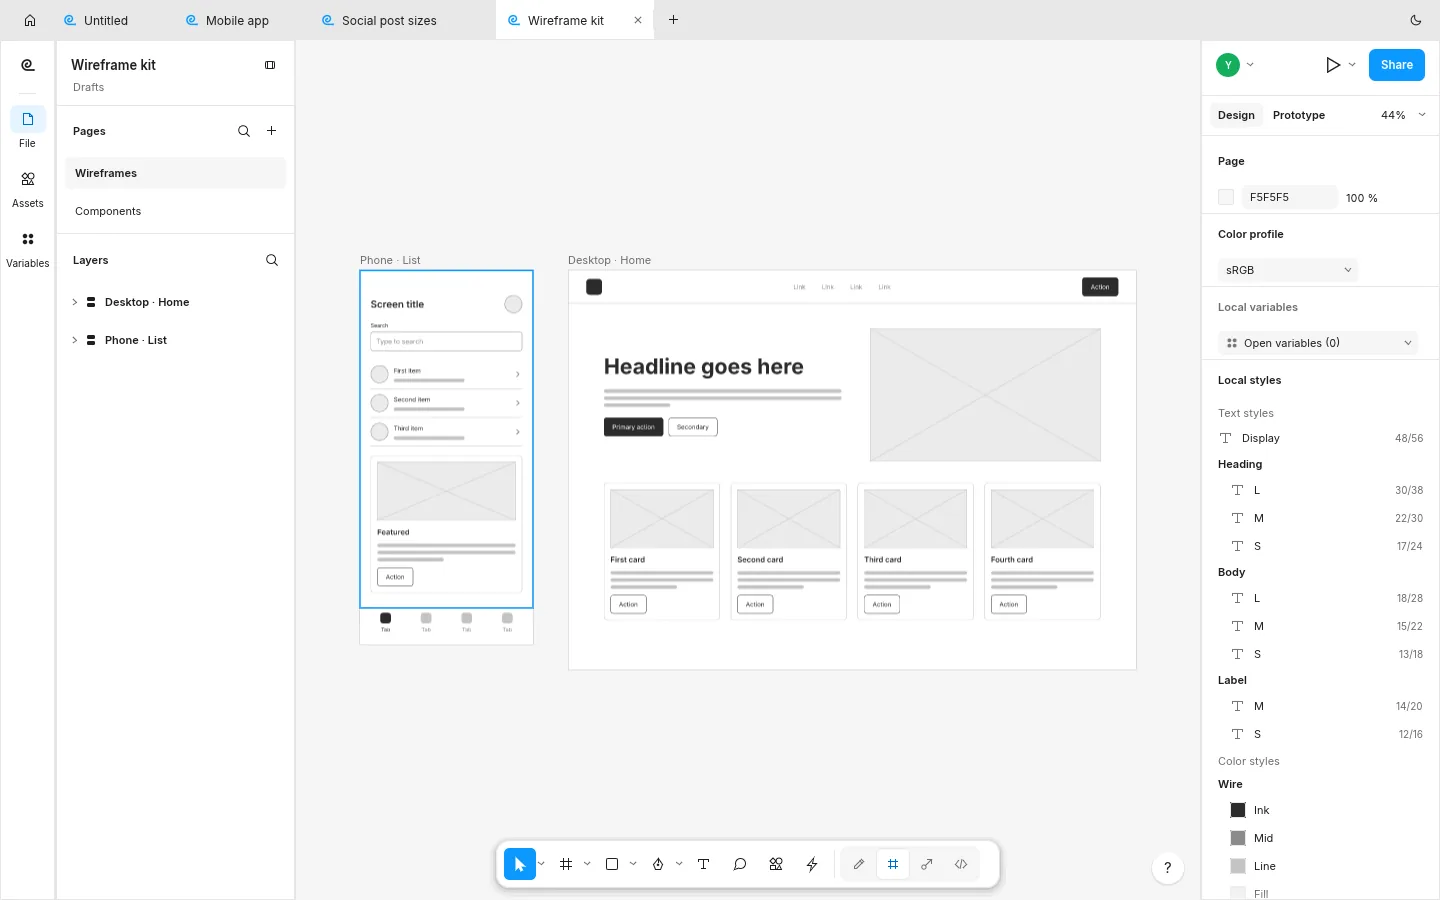Open the Pen tool options chevron
1440x900 pixels.
point(679,864)
